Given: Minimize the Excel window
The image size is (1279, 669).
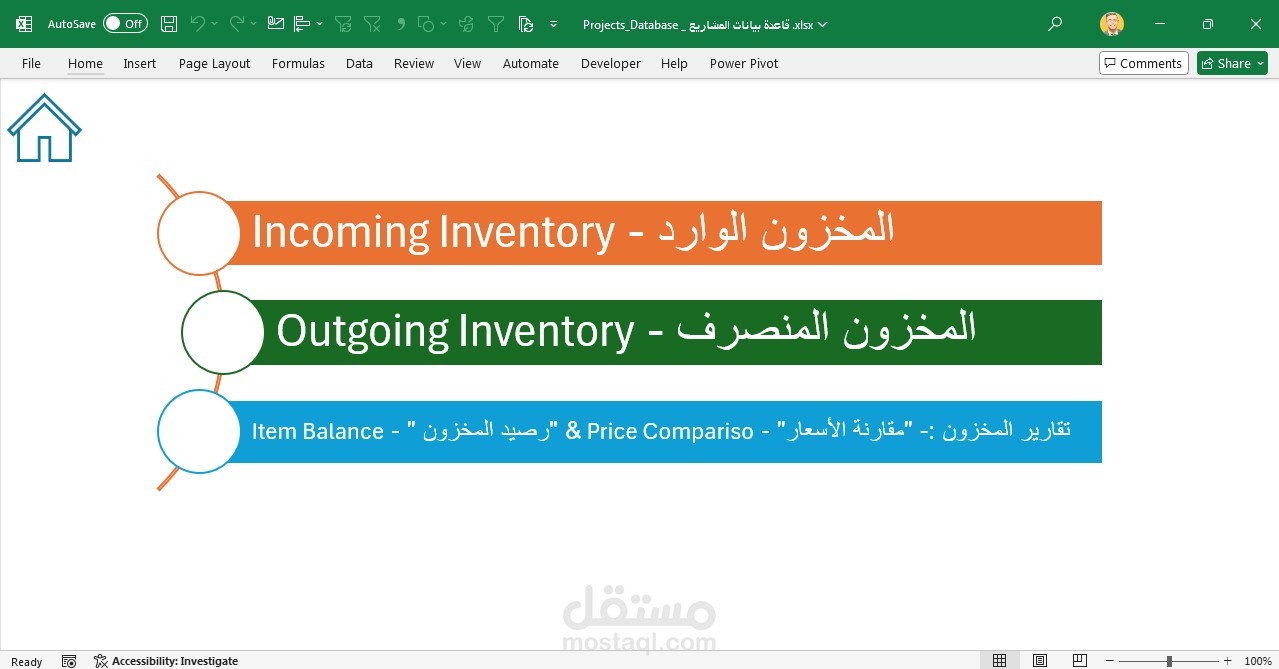Looking at the screenshot, I should pos(1160,23).
